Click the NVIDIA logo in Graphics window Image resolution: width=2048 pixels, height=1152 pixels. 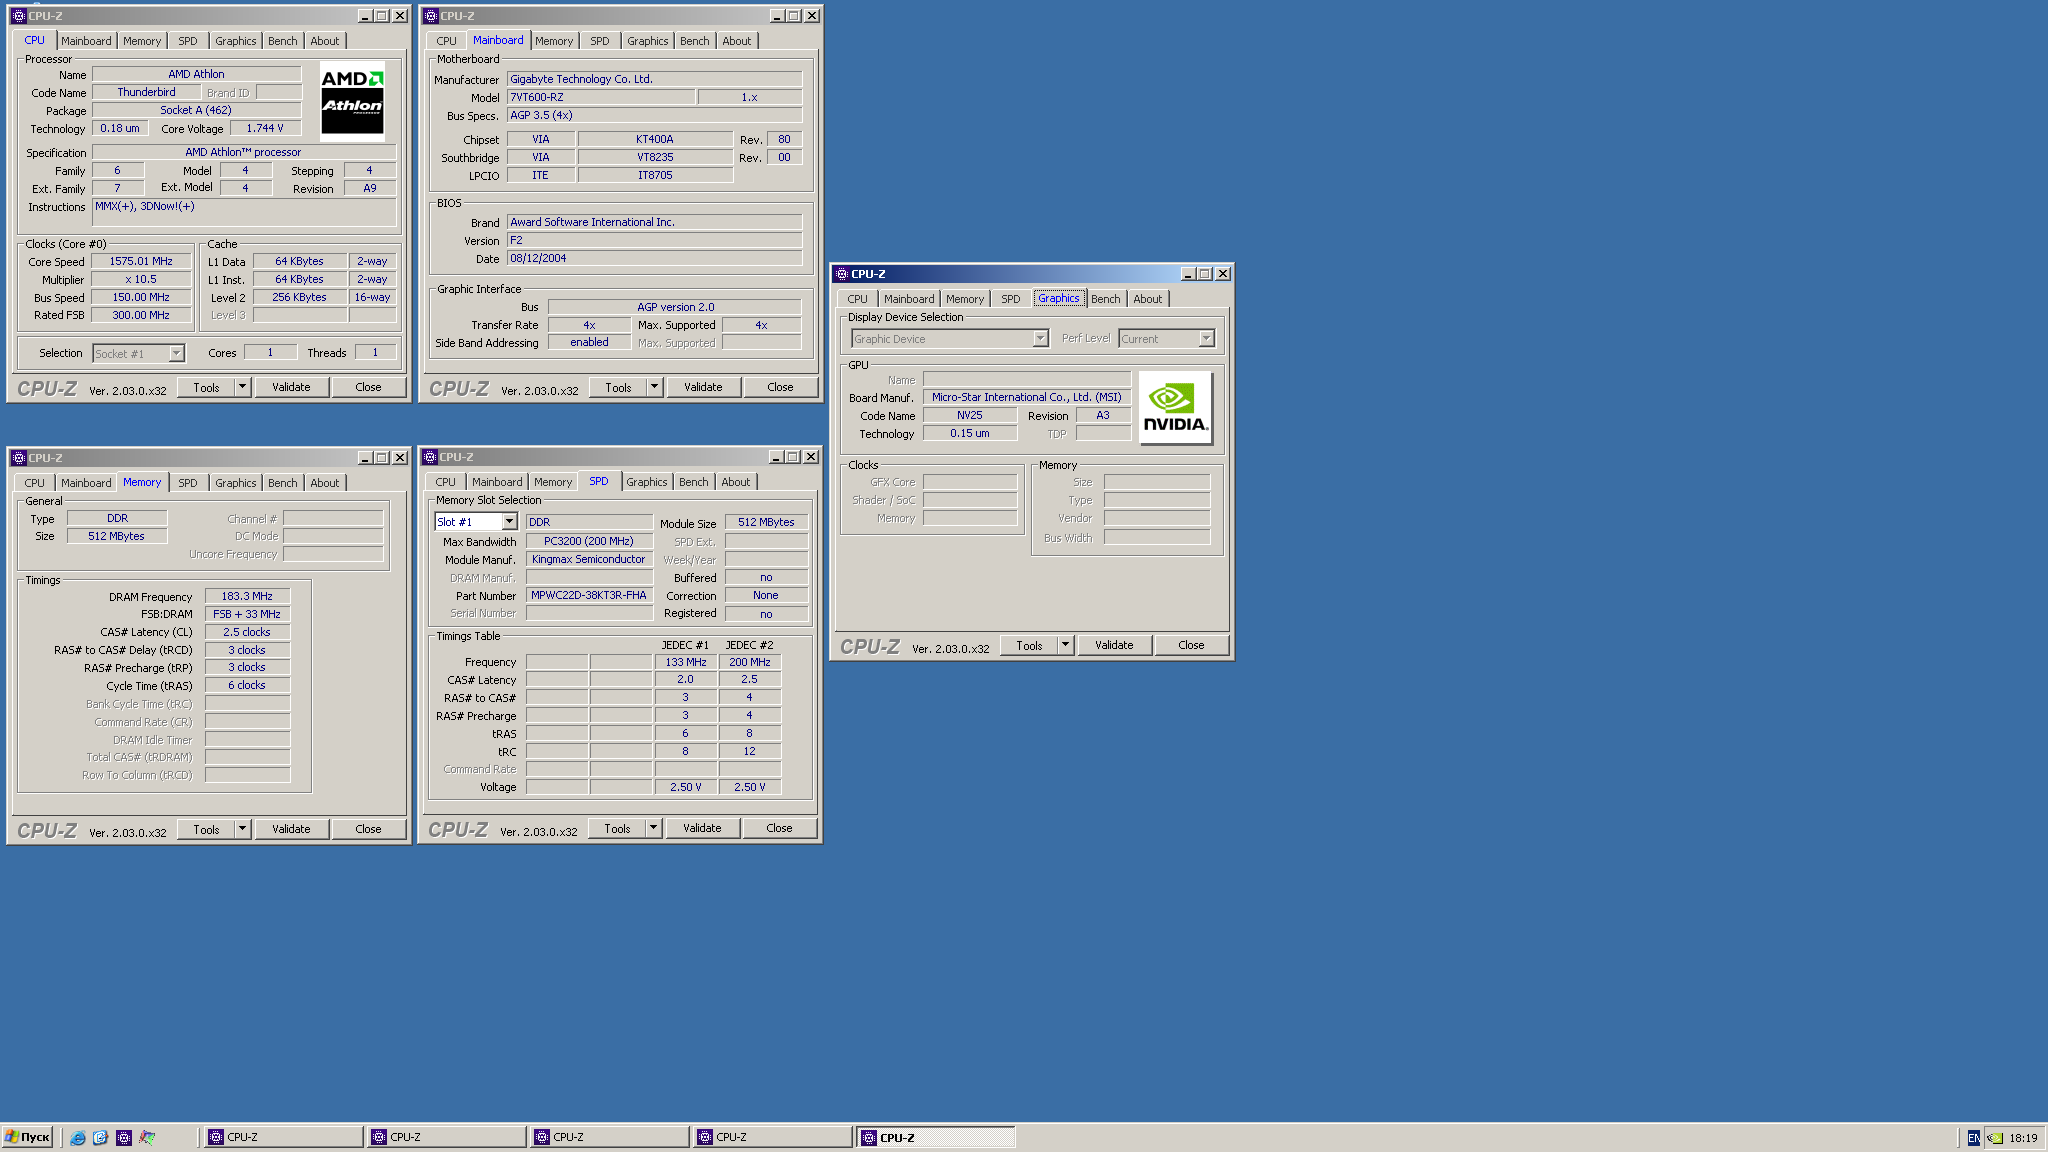[1175, 407]
